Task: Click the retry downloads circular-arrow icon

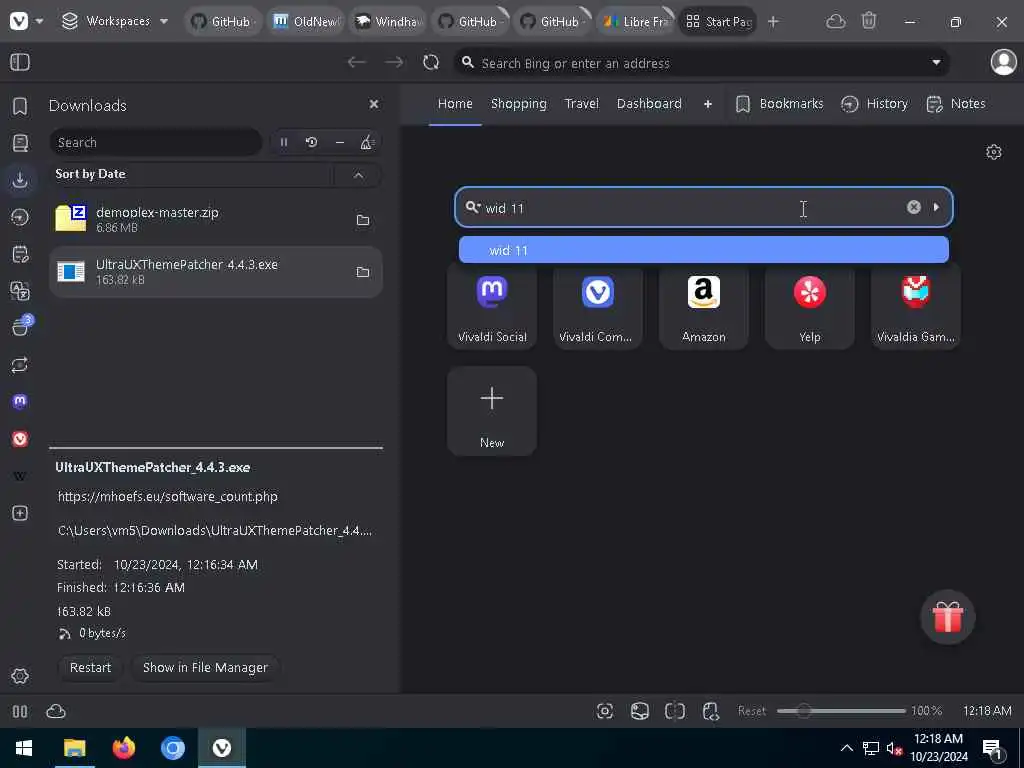Action: (312, 142)
